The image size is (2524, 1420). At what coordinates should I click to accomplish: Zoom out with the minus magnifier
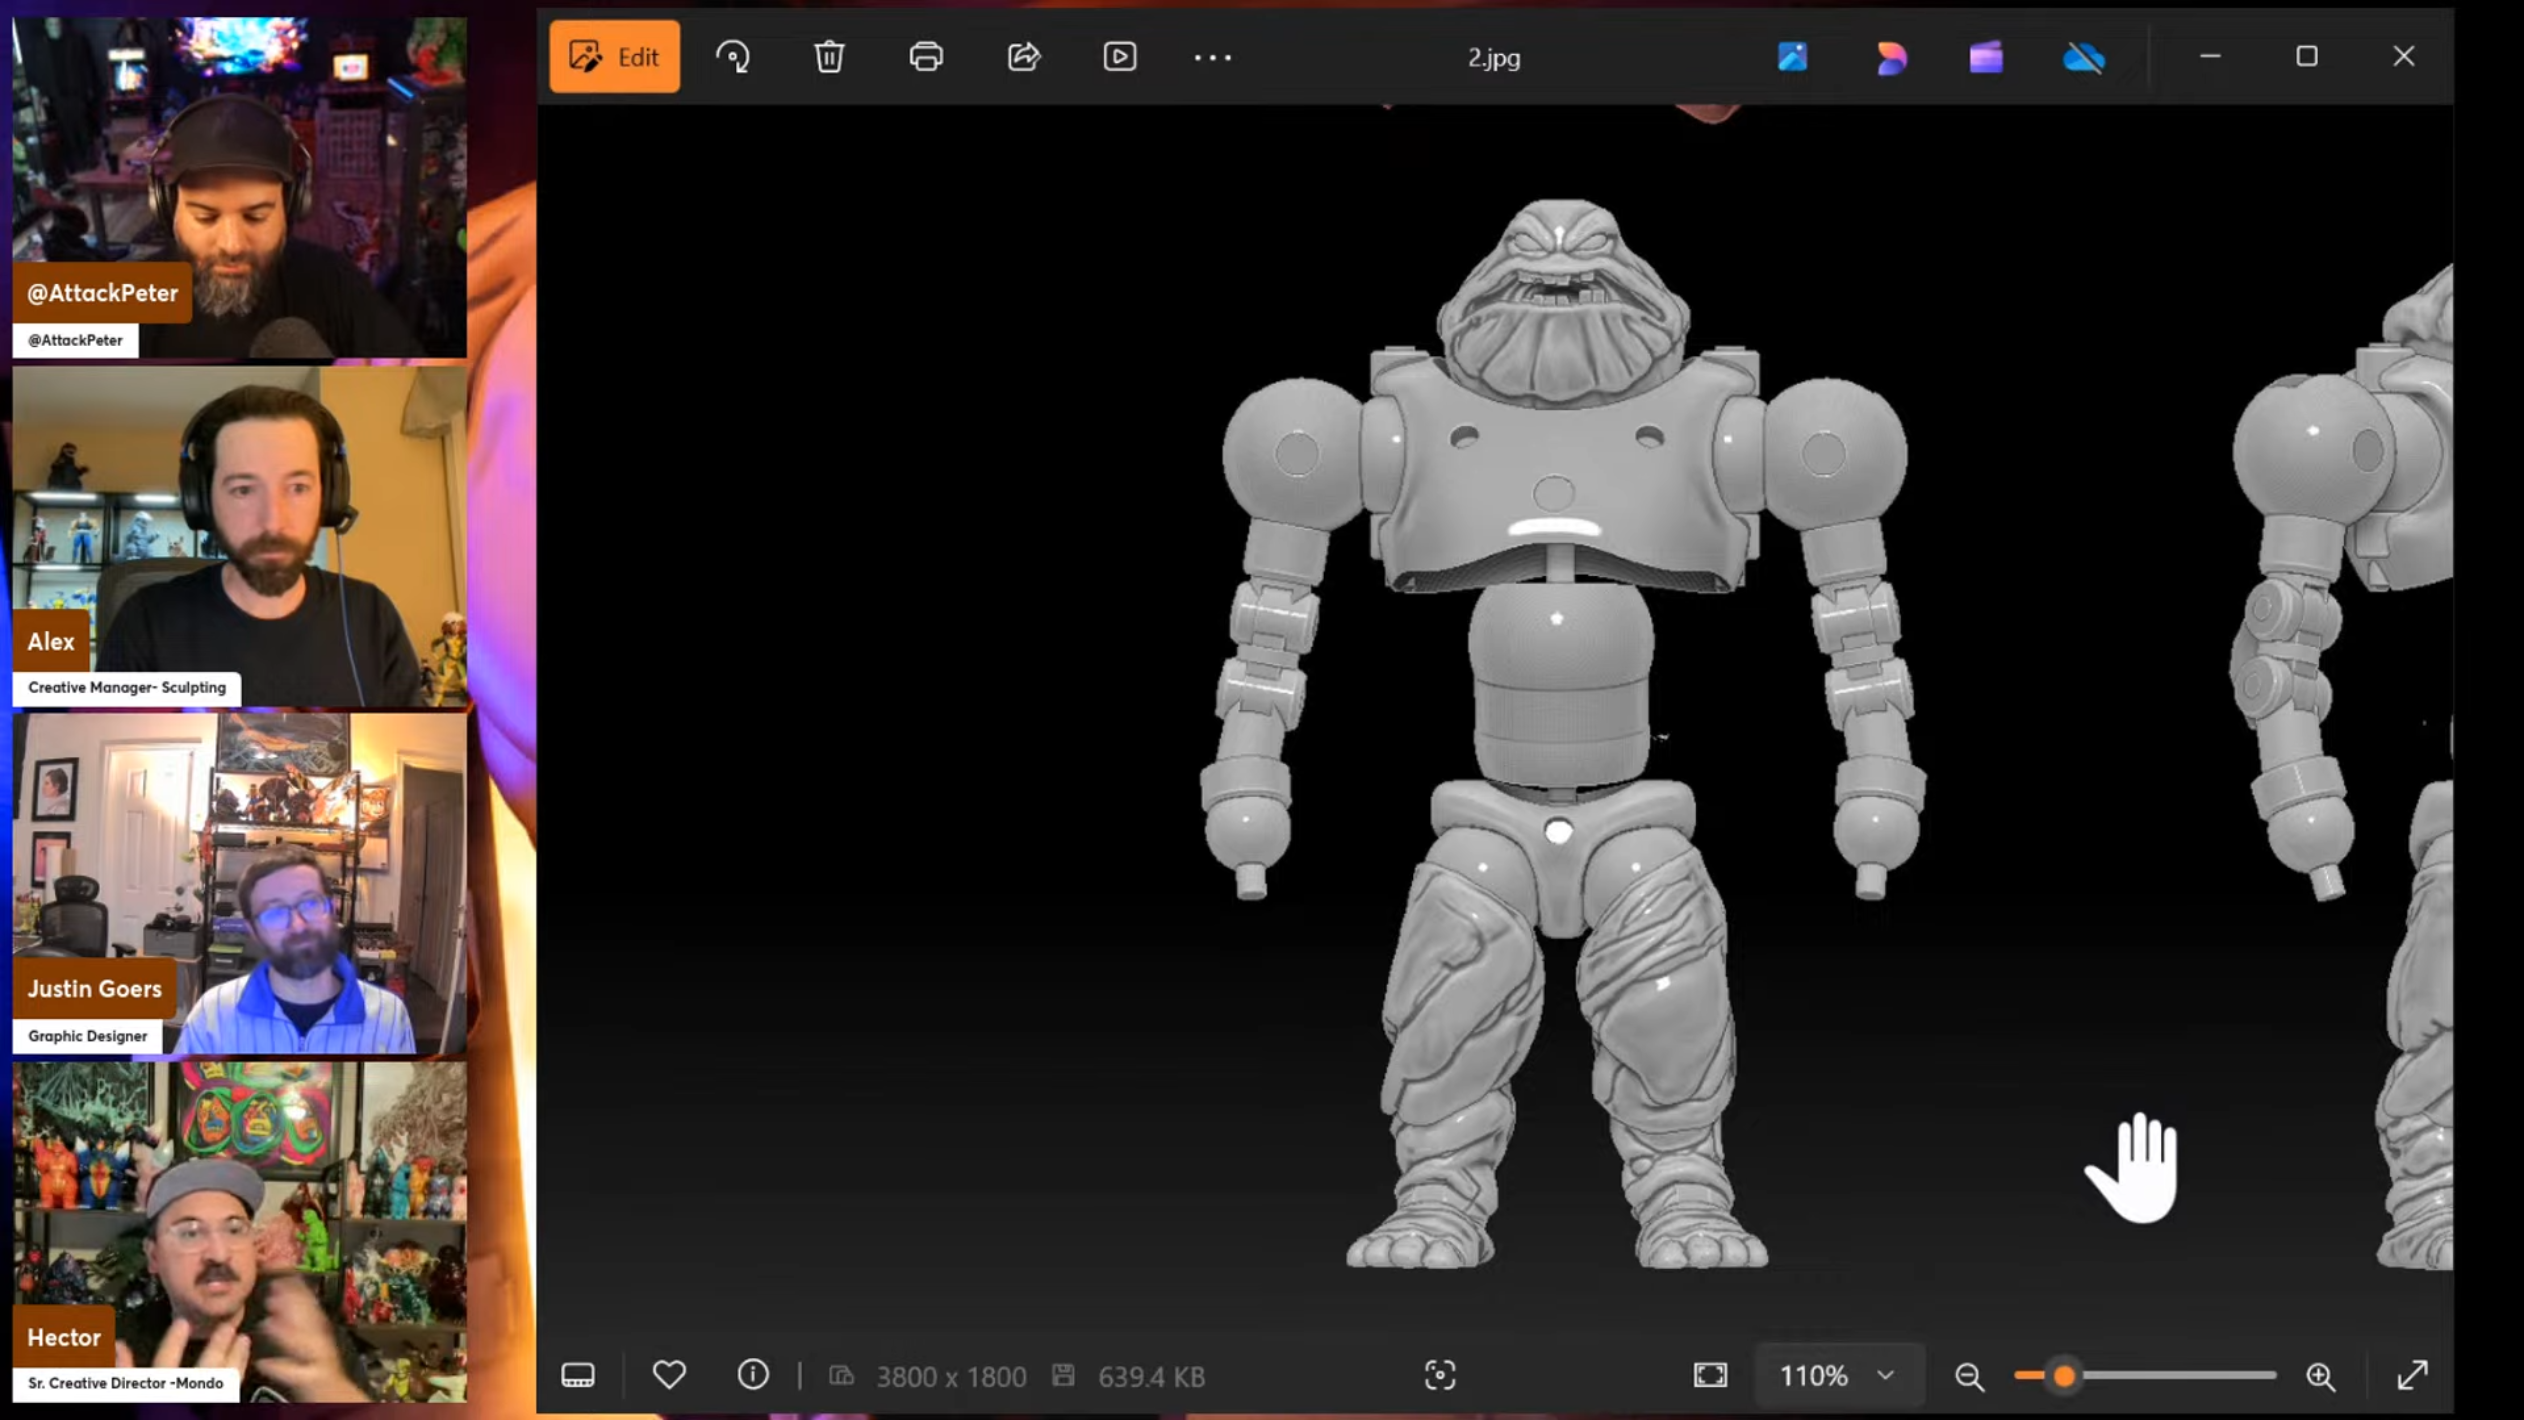click(1969, 1377)
